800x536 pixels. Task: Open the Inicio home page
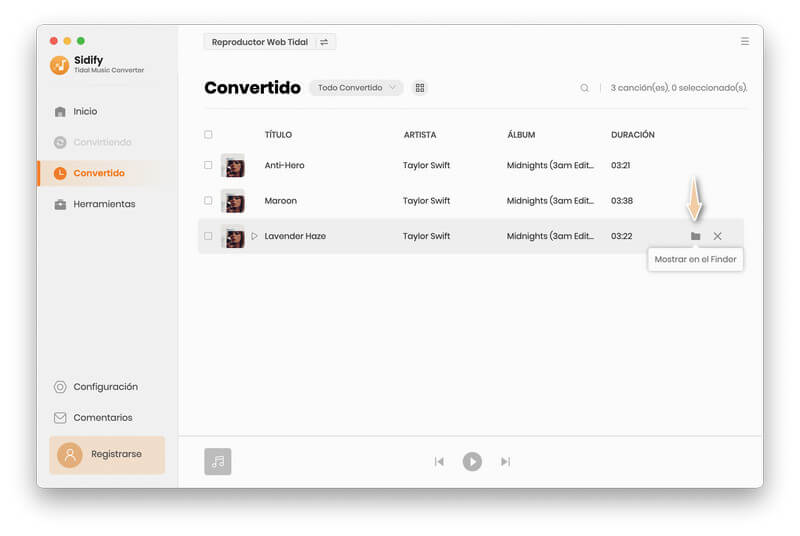(85, 111)
